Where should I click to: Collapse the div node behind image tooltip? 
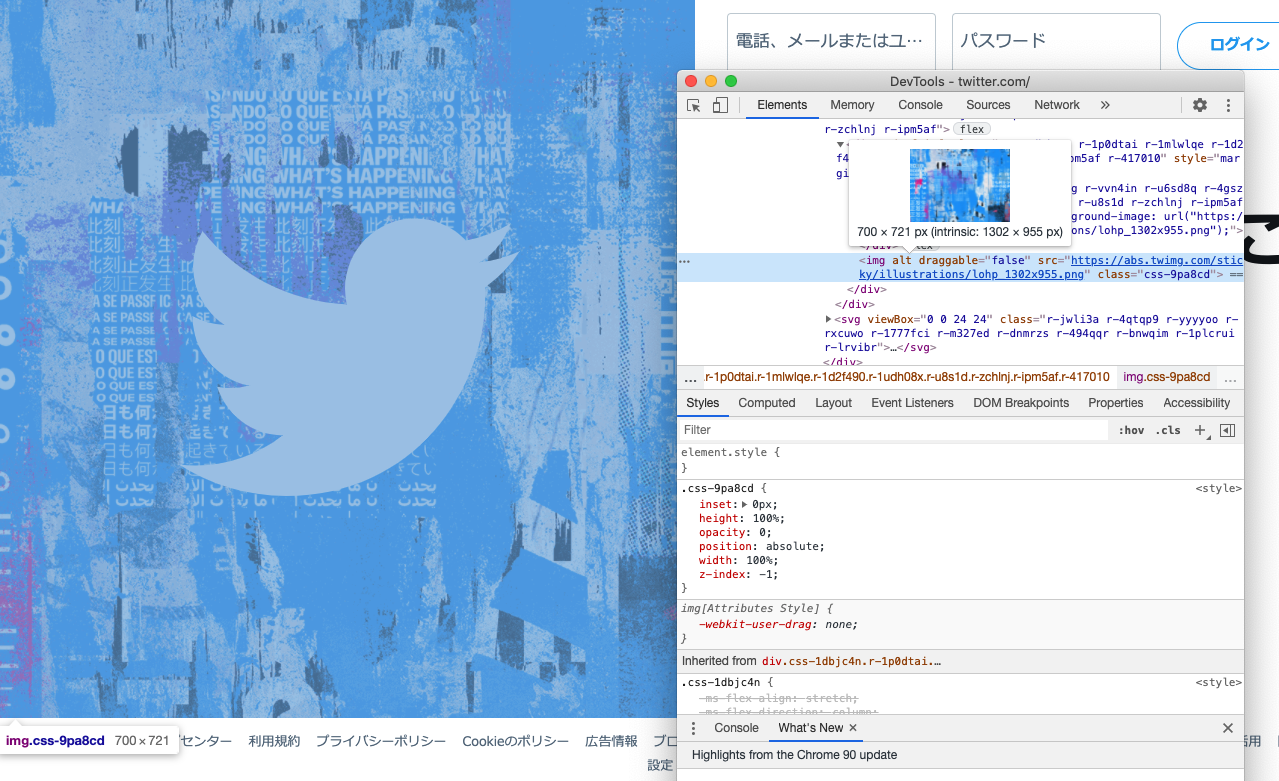coord(841,145)
